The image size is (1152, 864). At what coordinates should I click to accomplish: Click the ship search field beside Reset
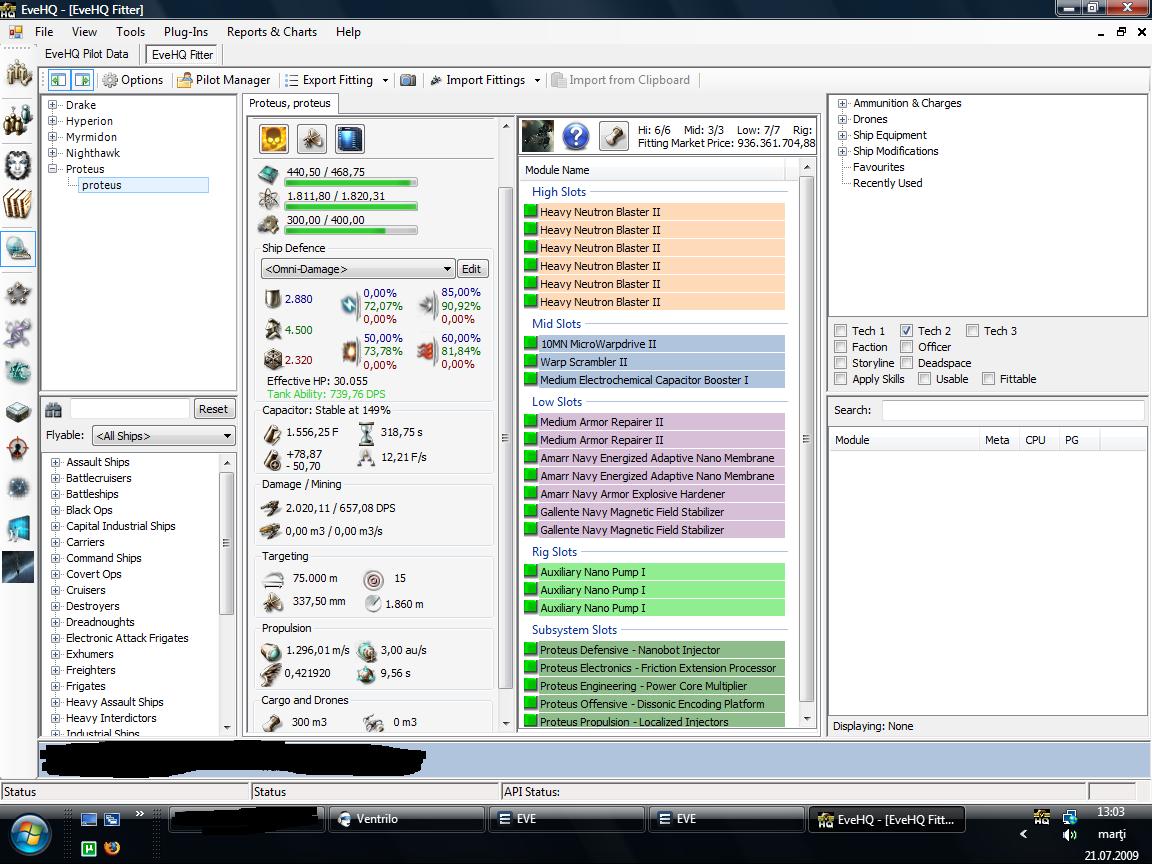(130, 409)
